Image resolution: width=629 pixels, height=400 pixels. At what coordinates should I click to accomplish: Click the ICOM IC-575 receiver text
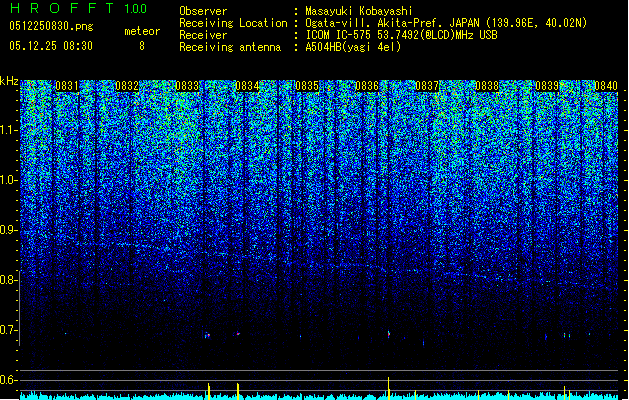[401, 35]
